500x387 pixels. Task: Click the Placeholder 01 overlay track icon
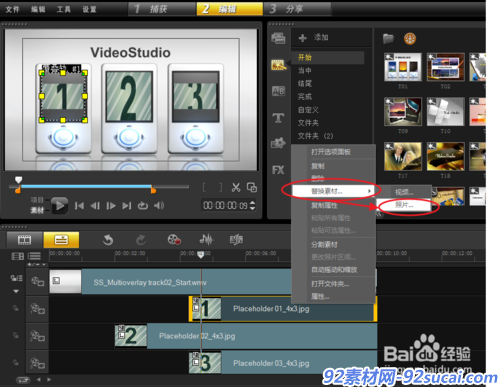[x=37, y=309]
